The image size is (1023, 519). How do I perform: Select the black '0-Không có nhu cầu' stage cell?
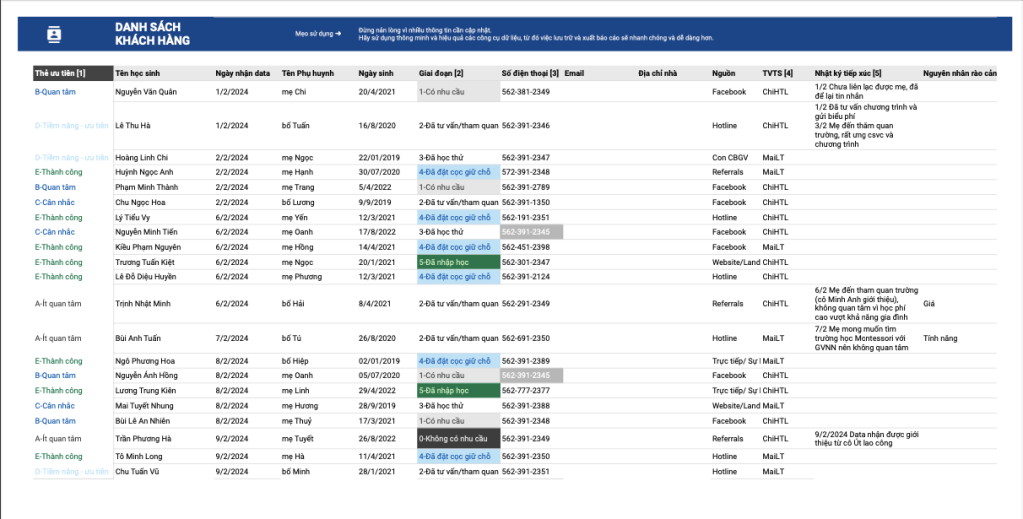coord(458,438)
